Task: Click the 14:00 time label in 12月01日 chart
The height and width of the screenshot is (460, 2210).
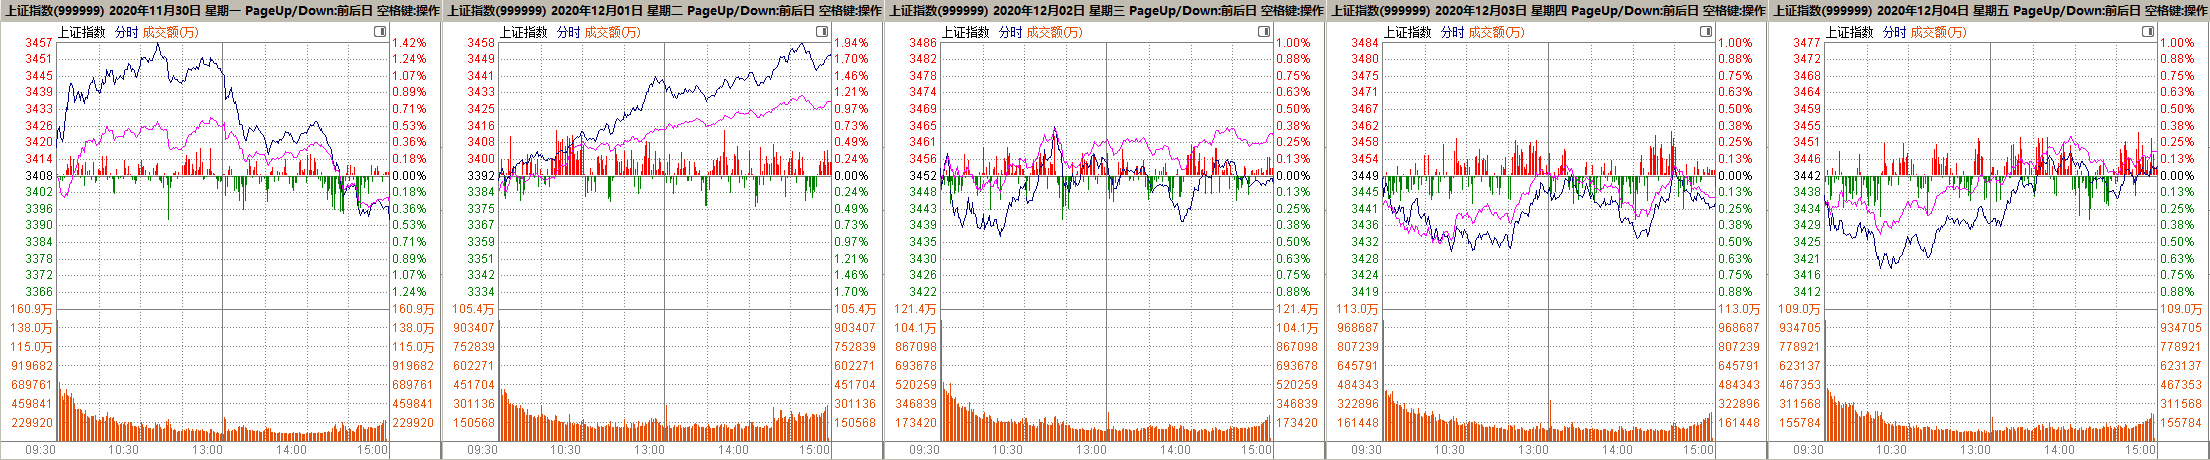Action: pyautogui.click(x=734, y=450)
